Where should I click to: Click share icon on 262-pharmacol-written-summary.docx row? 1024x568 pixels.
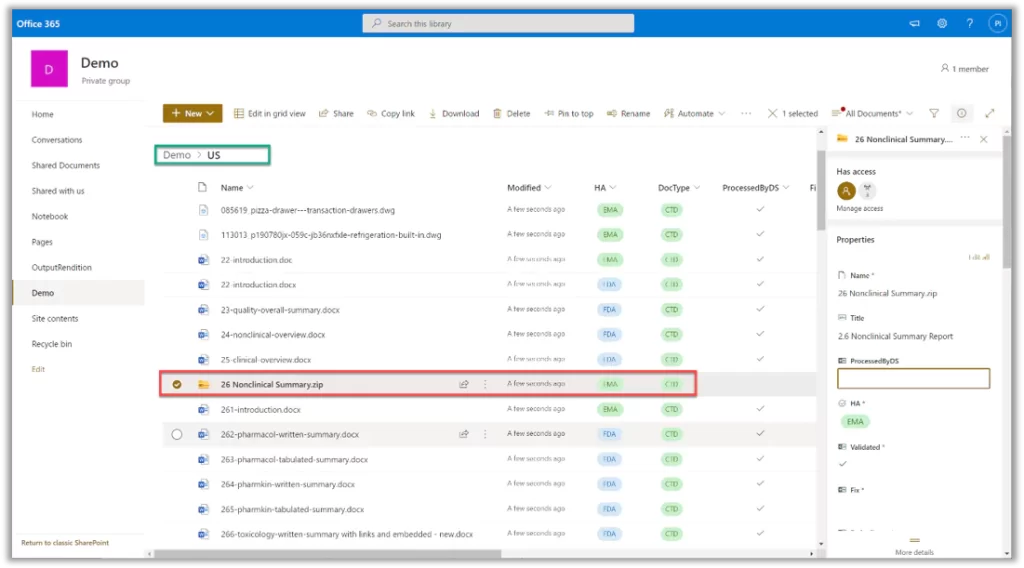464,434
